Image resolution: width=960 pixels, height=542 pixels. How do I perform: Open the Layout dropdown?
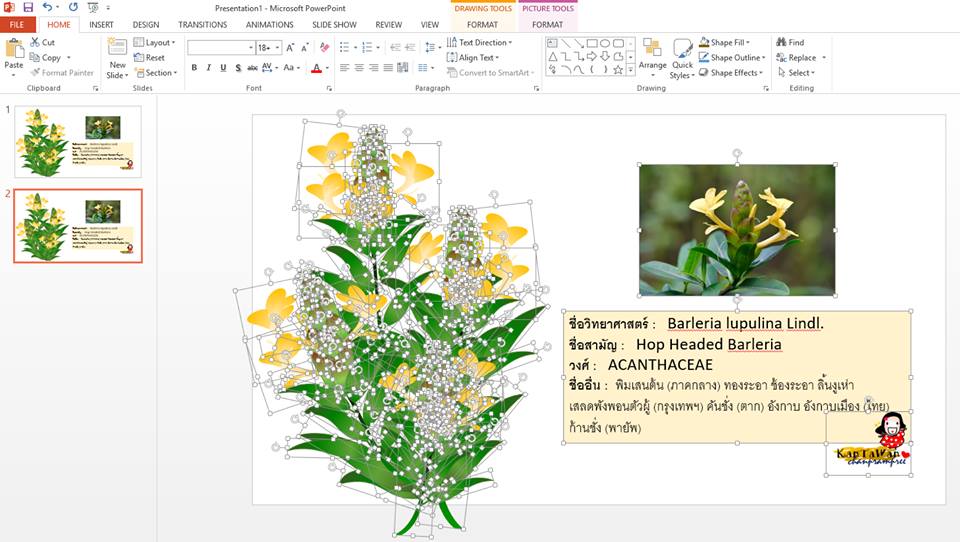155,42
